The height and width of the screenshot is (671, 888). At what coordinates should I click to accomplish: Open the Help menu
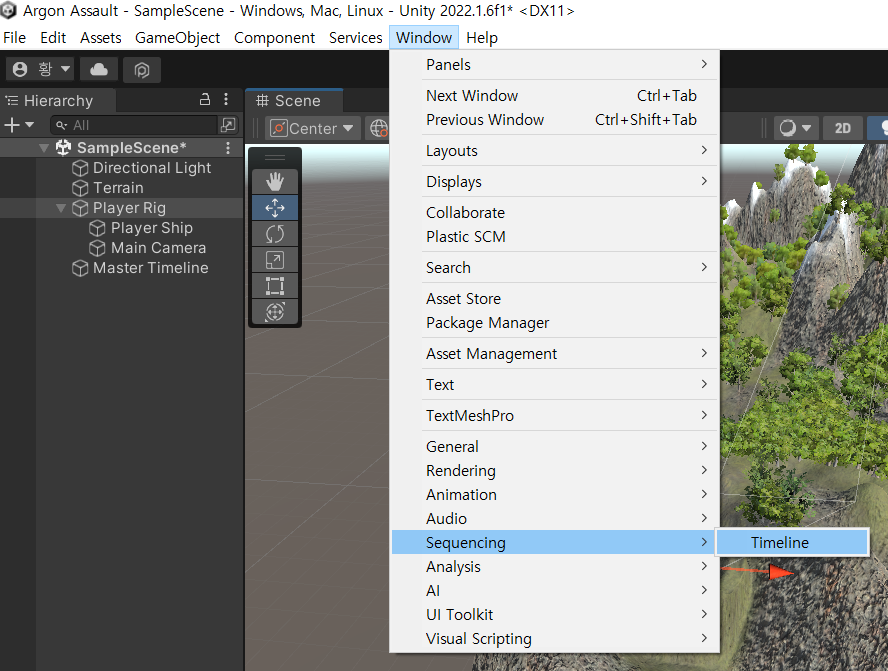[482, 38]
